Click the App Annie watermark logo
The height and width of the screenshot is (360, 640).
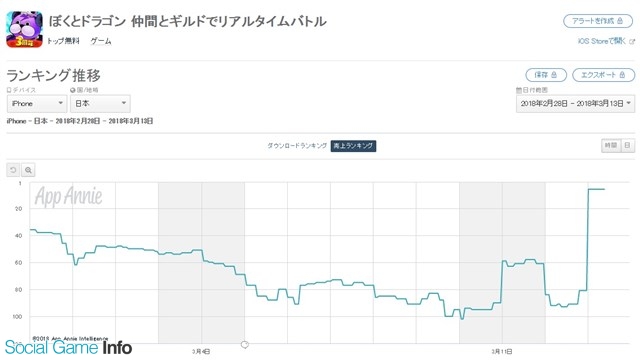click(69, 196)
